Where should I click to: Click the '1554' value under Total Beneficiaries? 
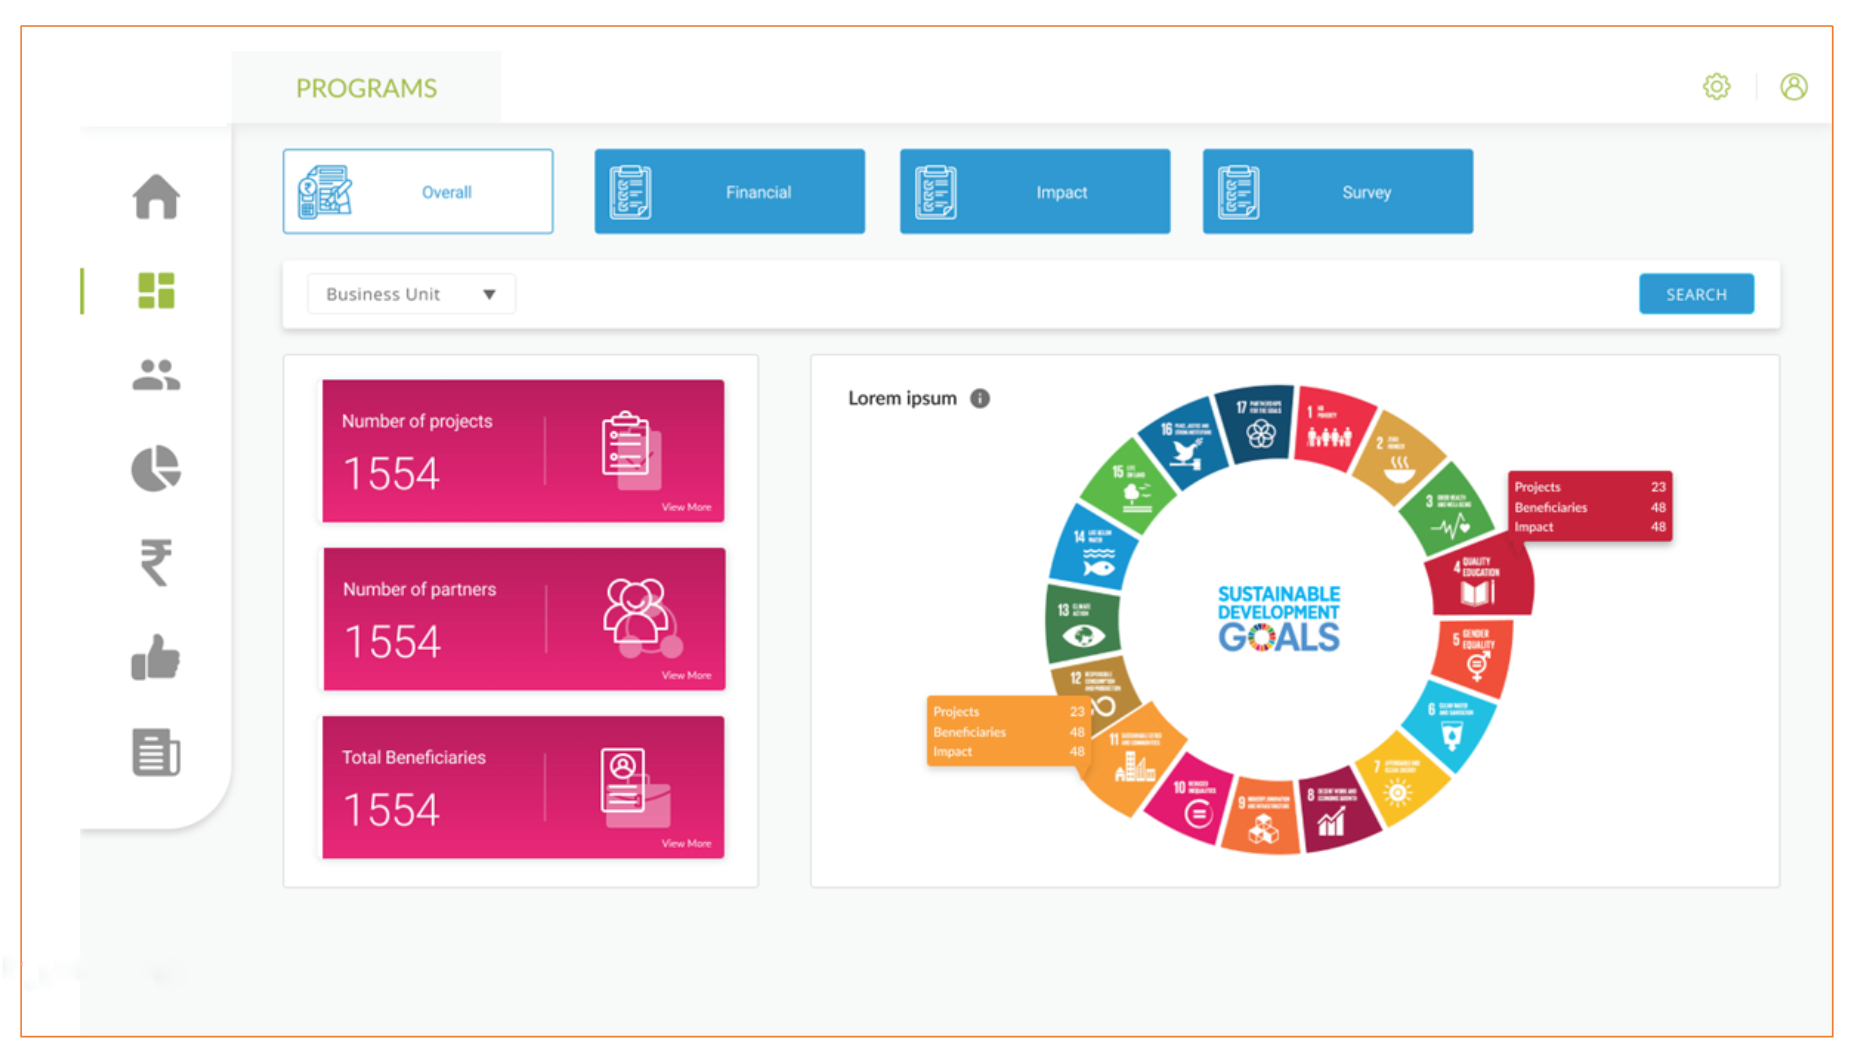tap(391, 809)
